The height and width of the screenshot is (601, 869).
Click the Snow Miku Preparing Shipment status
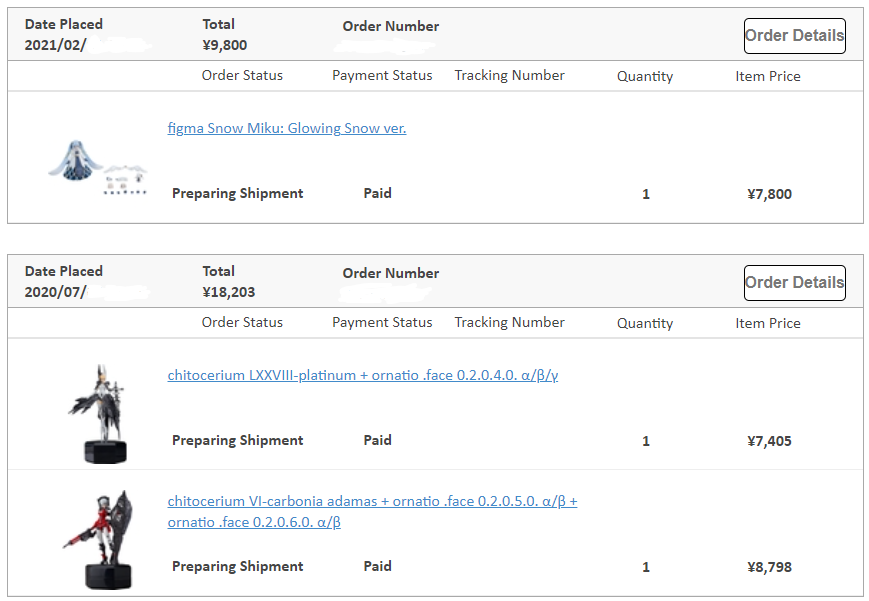pos(237,193)
